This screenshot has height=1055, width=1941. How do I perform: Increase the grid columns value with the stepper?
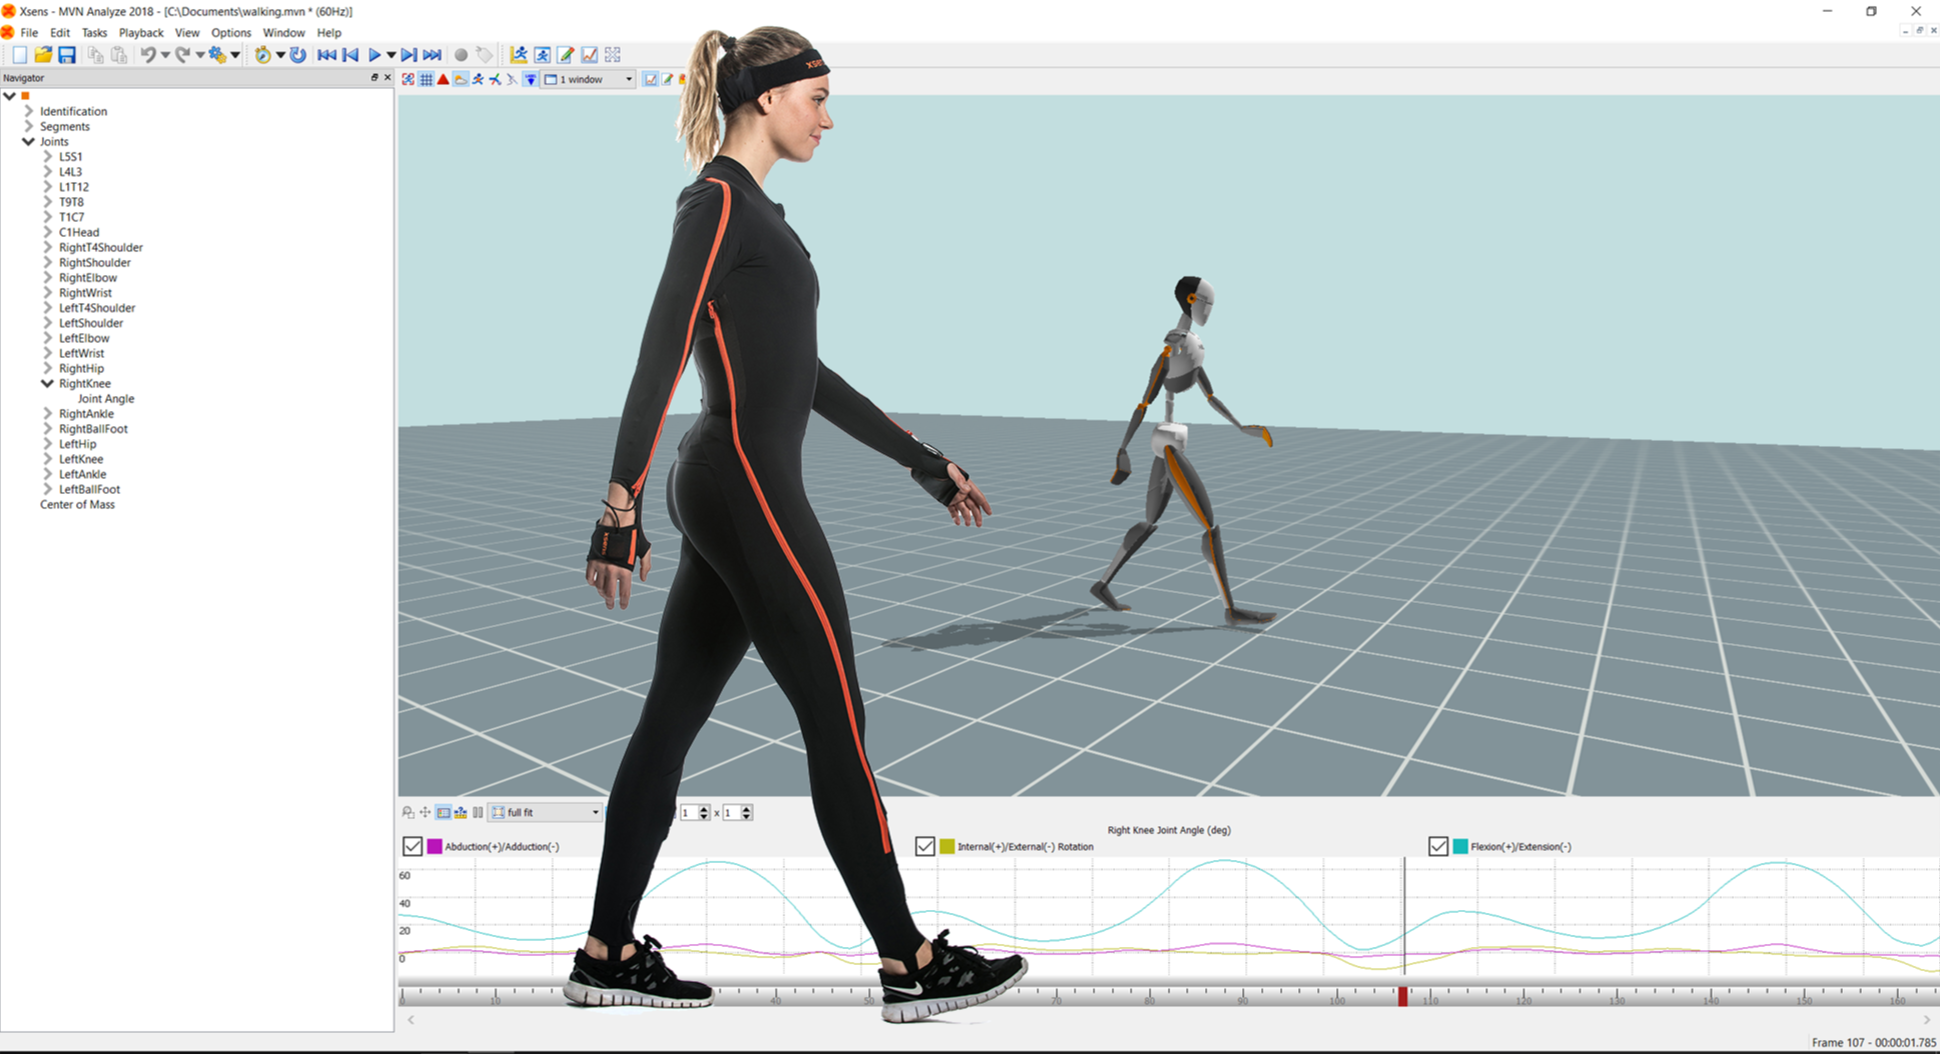pos(749,808)
